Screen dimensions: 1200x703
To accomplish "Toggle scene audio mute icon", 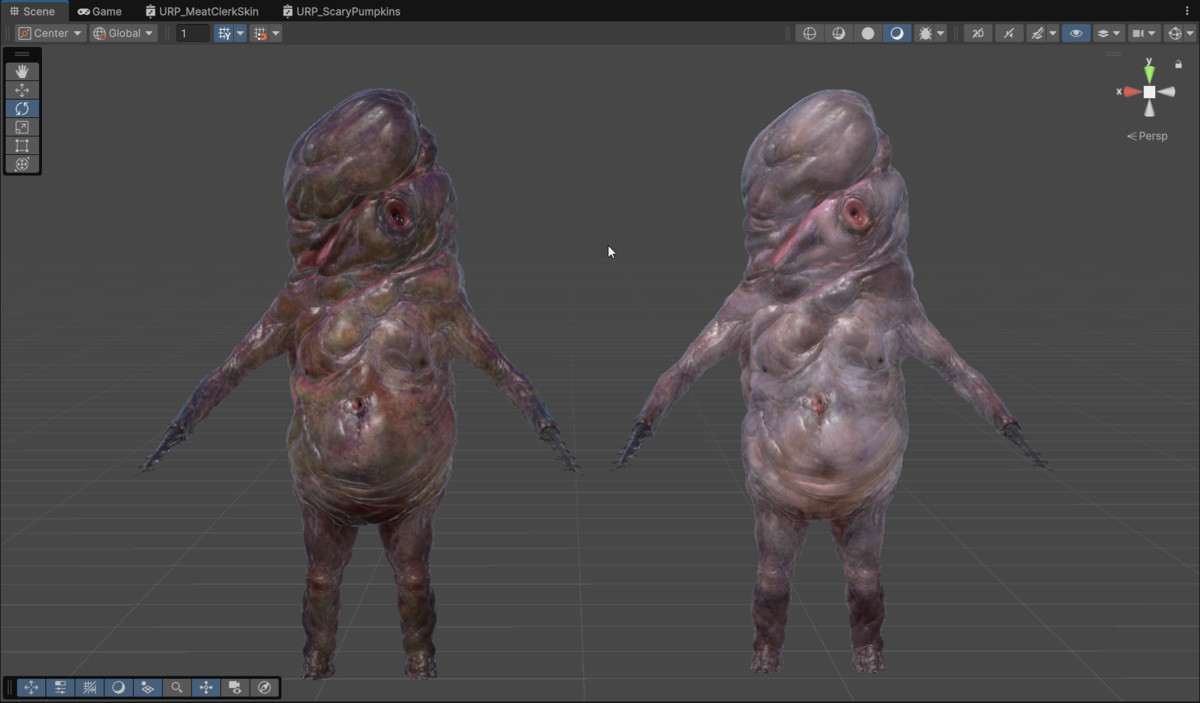I will [x=1008, y=33].
